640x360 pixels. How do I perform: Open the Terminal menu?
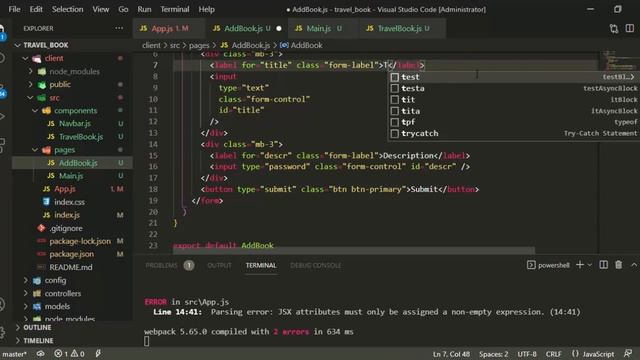174,9
